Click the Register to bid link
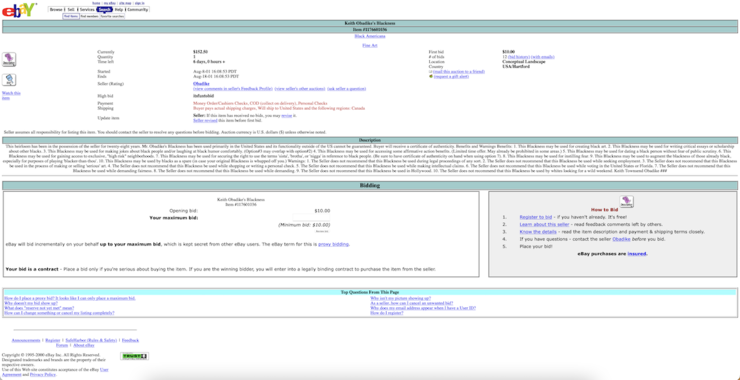The height and width of the screenshot is (380, 740). pos(536,217)
